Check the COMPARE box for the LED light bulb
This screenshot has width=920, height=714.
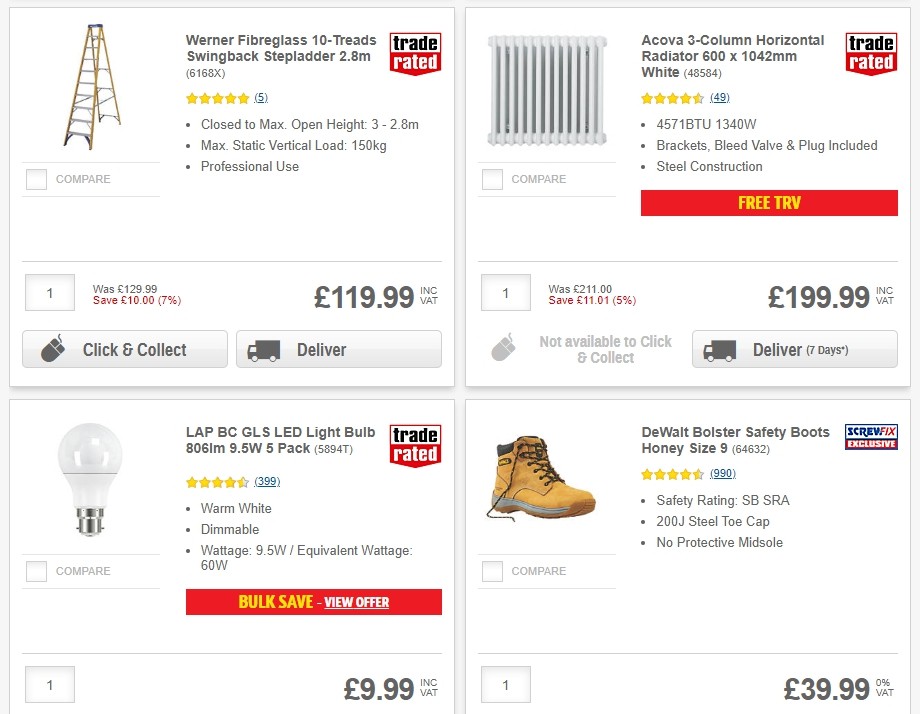pos(36,571)
